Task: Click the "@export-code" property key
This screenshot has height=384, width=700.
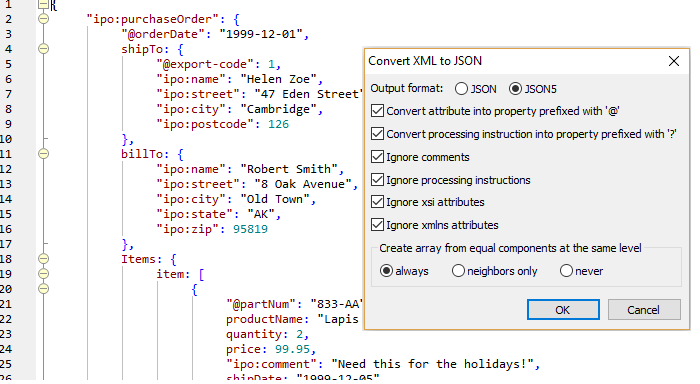Action: [204, 64]
